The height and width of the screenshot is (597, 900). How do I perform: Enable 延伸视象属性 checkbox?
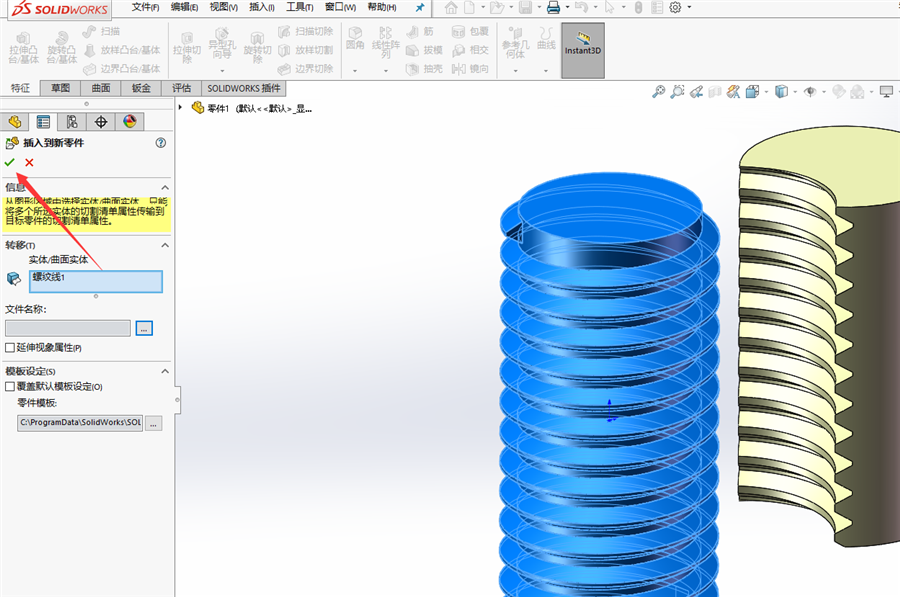click(x=10, y=348)
